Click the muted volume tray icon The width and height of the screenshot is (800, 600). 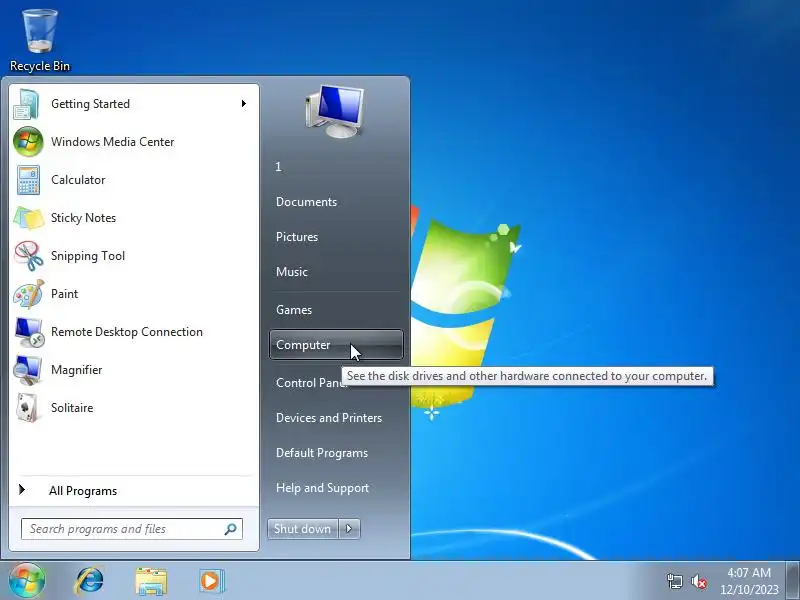(699, 581)
